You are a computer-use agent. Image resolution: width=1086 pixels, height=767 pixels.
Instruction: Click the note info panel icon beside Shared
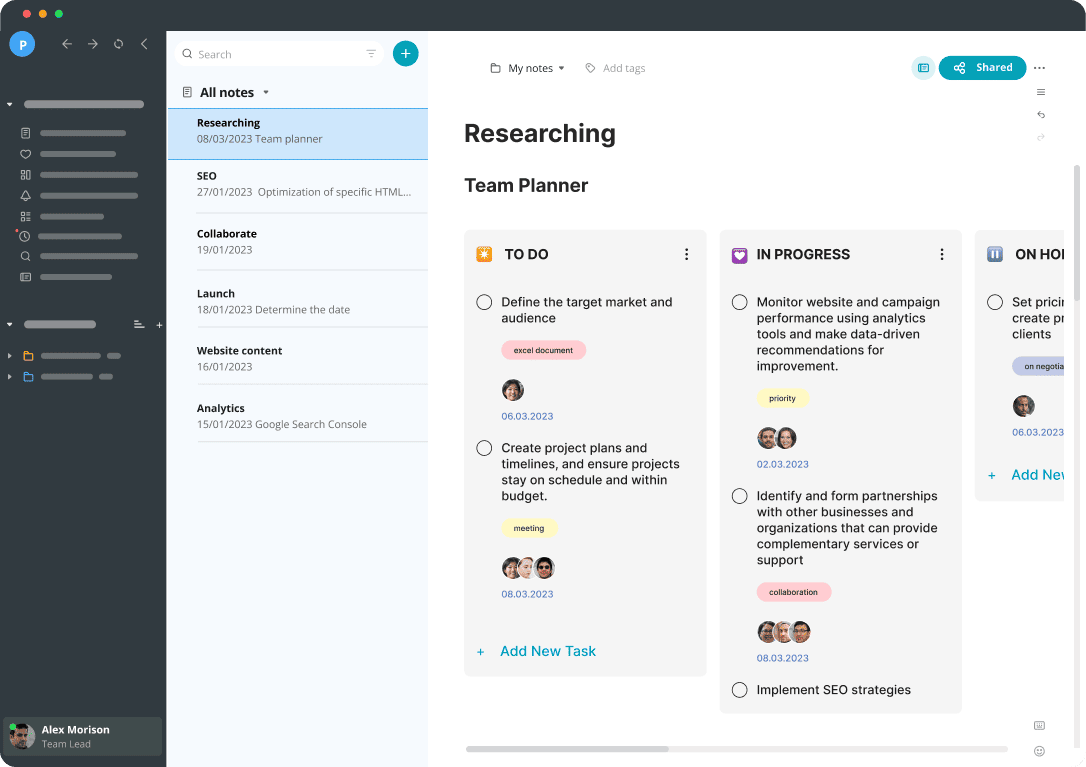[923, 68]
